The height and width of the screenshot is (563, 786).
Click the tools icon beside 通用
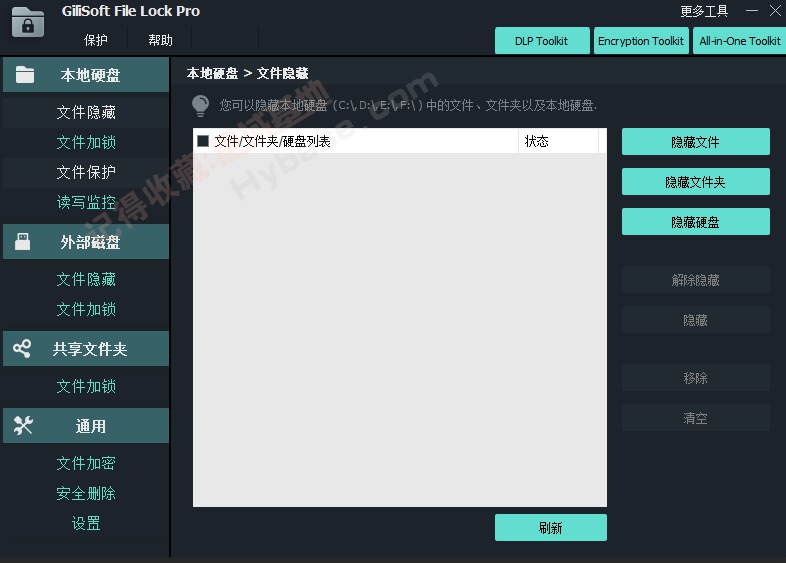23,425
